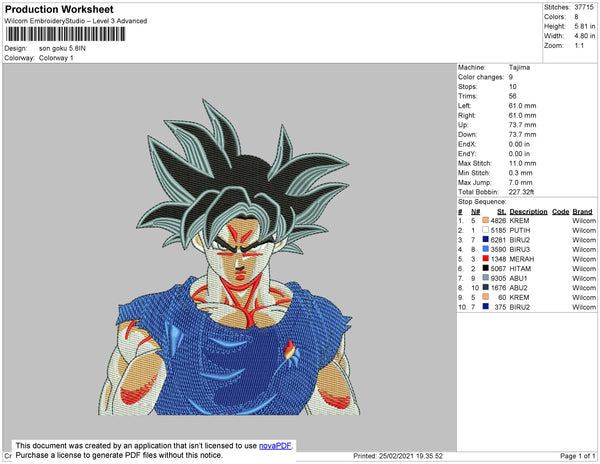Click the Total Bobbin value "227.32ft"

click(521, 192)
